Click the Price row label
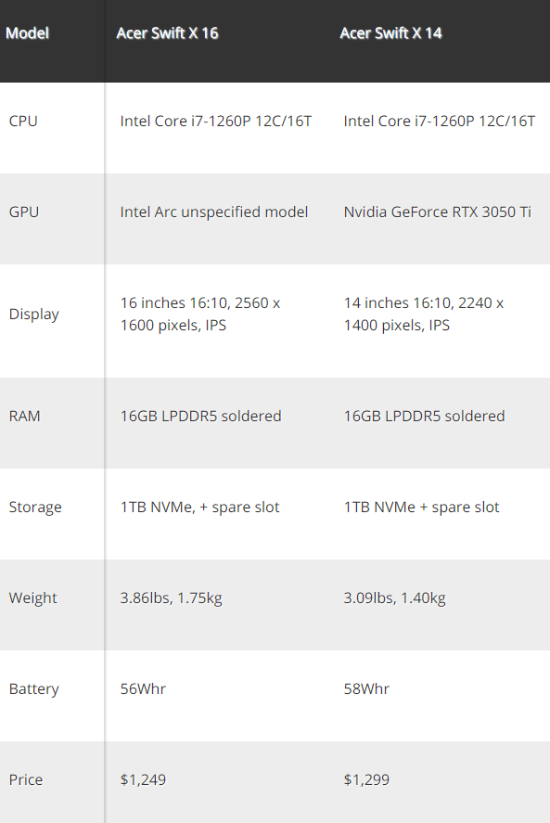The width and height of the screenshot is (550, 823). tap(26, 779)
